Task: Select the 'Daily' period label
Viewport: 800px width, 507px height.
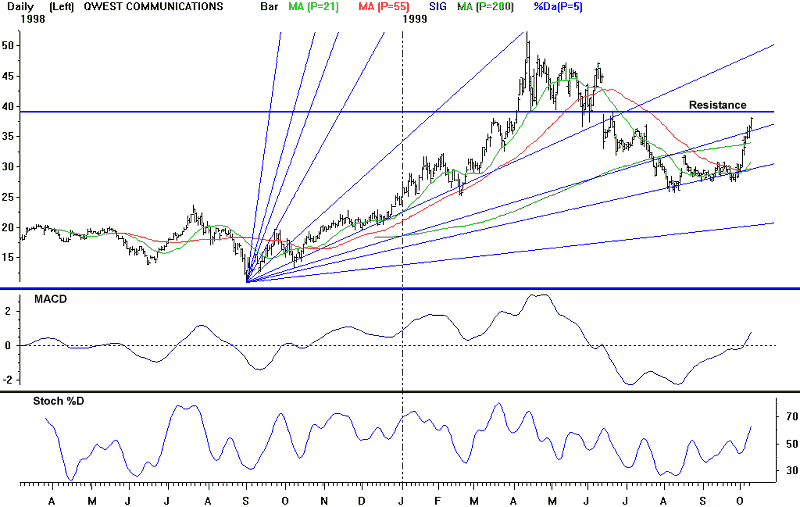Action: pyautogui.click(x=20, y=7)
